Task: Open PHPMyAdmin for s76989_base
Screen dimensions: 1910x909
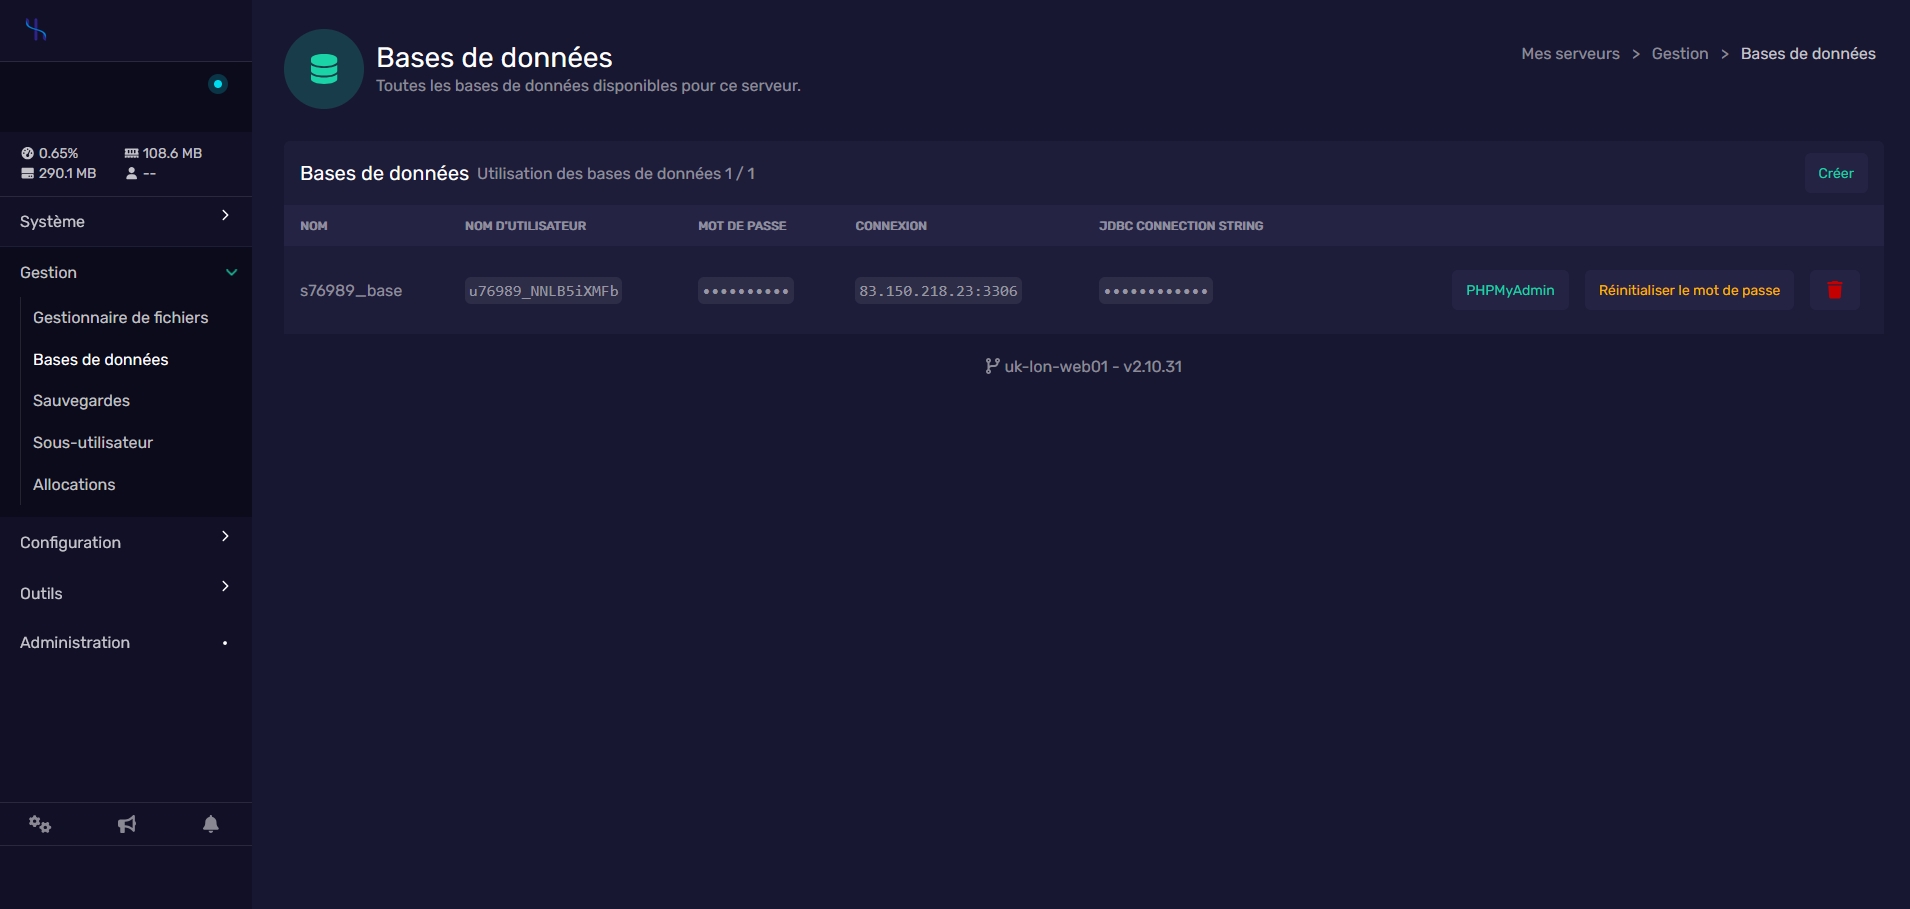Action: [1509, 290]
